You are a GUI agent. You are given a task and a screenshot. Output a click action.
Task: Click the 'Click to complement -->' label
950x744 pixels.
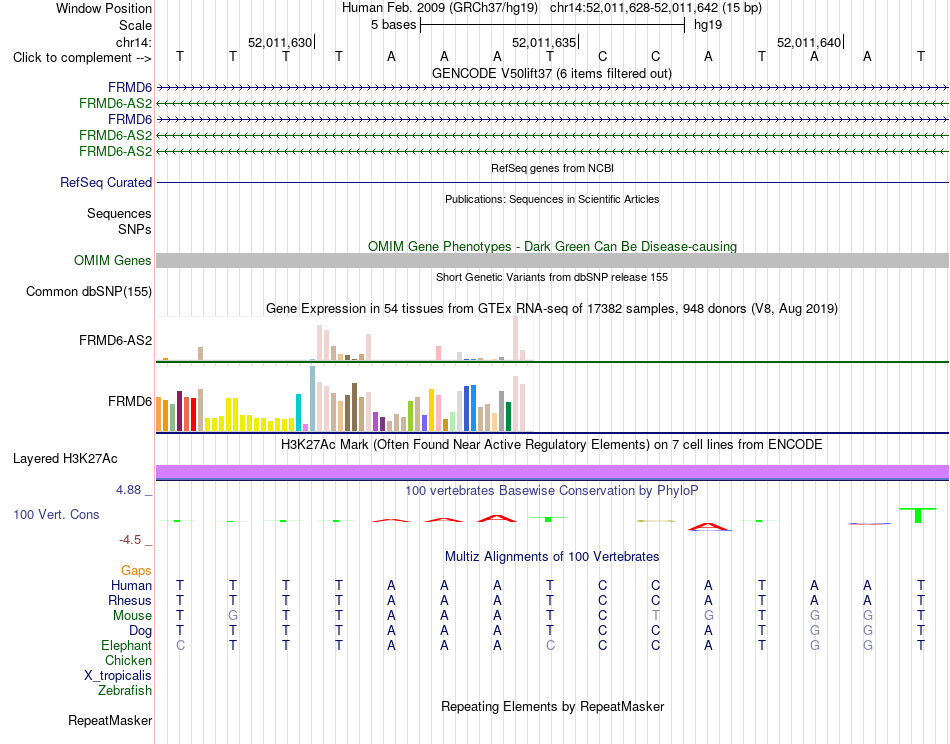pyautogui.click(x=82, y=58)
